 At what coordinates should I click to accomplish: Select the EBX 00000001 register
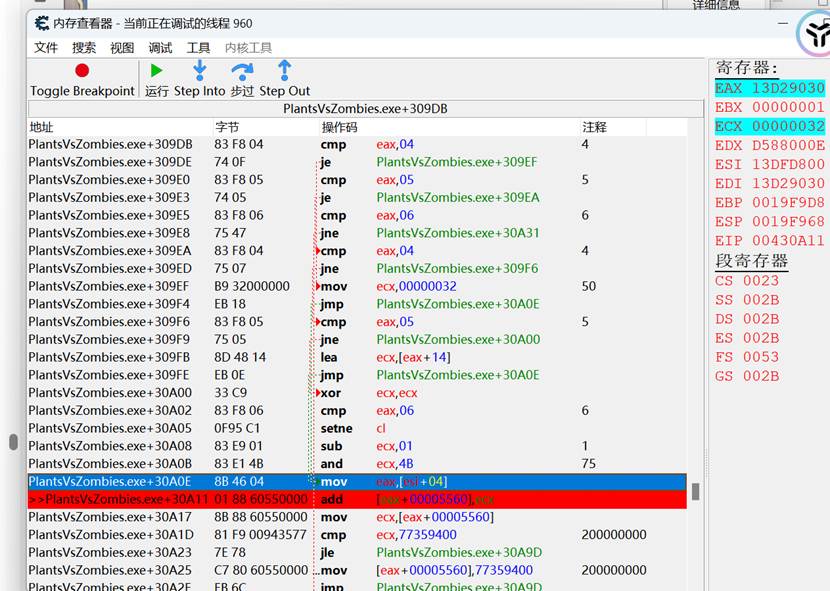tap(770, 107)
